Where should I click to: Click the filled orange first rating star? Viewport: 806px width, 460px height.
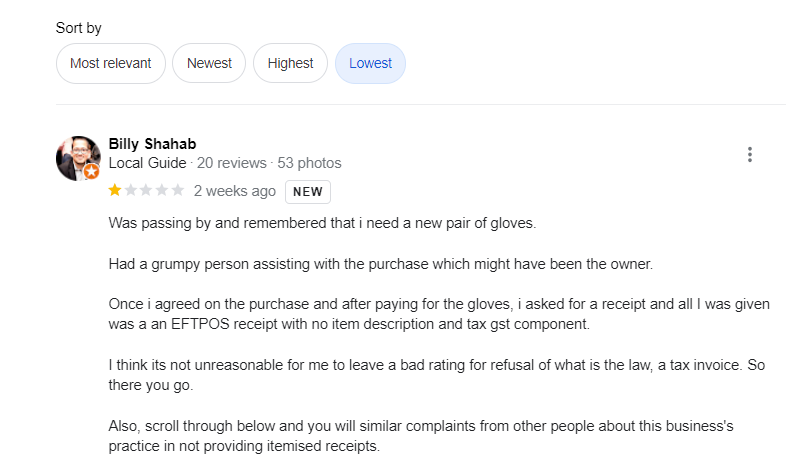tap(115, 190)
